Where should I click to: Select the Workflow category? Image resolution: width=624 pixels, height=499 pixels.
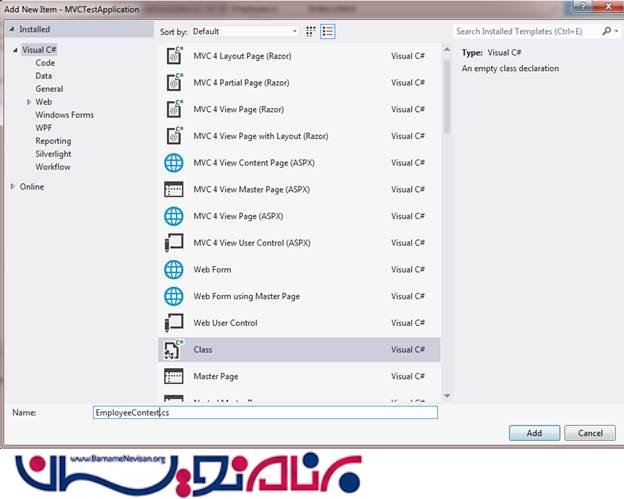[53, 167]
